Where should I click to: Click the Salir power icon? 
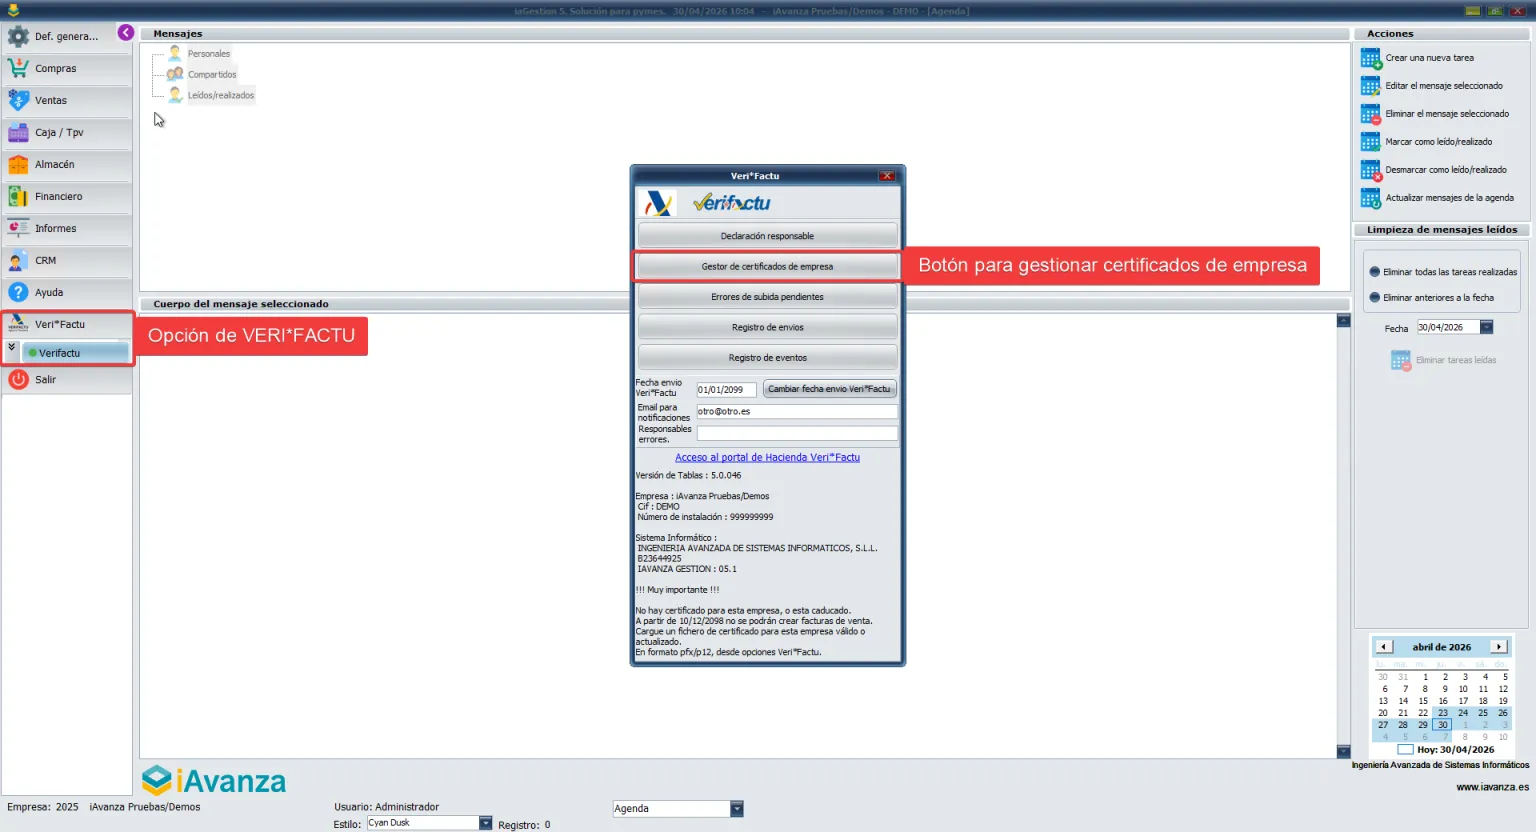tap(18, 380)
